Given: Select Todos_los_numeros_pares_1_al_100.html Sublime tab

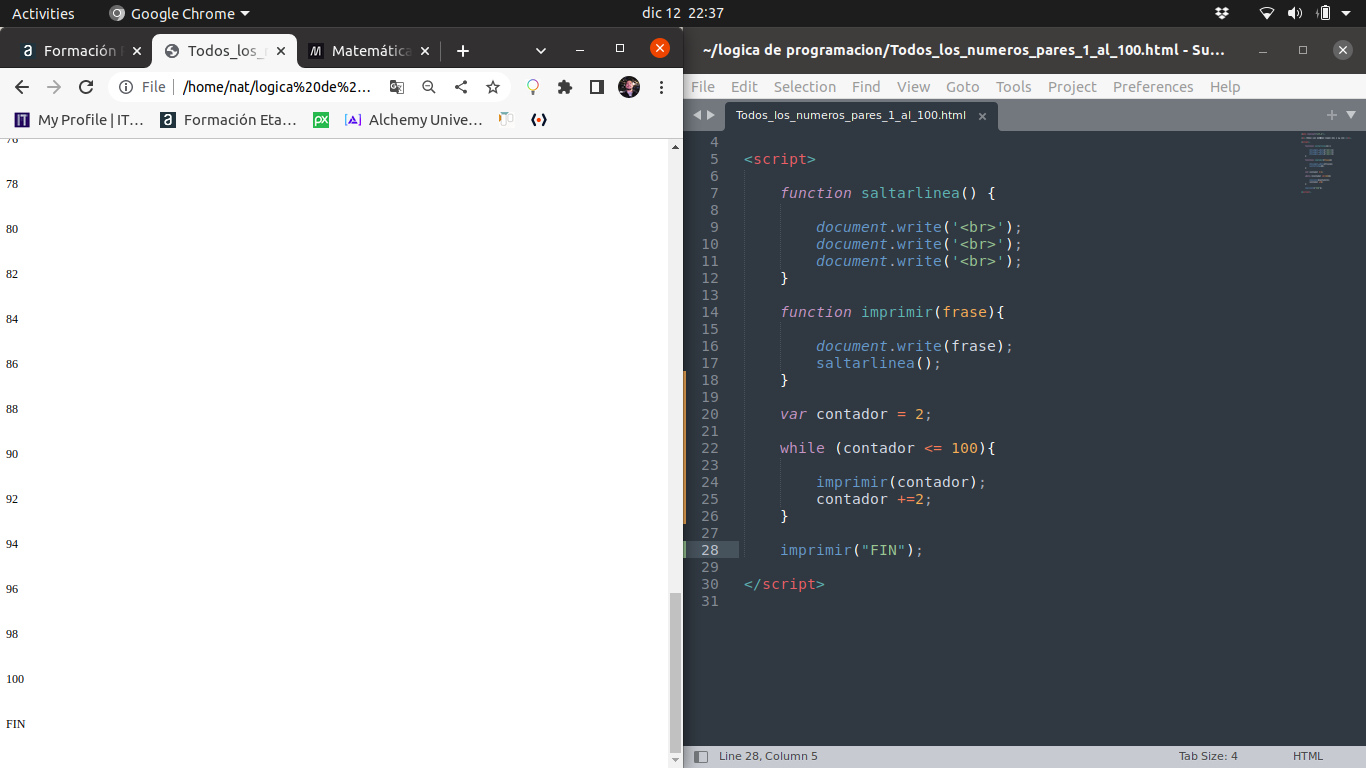Looking at the screenshot, I should [851, 115].
